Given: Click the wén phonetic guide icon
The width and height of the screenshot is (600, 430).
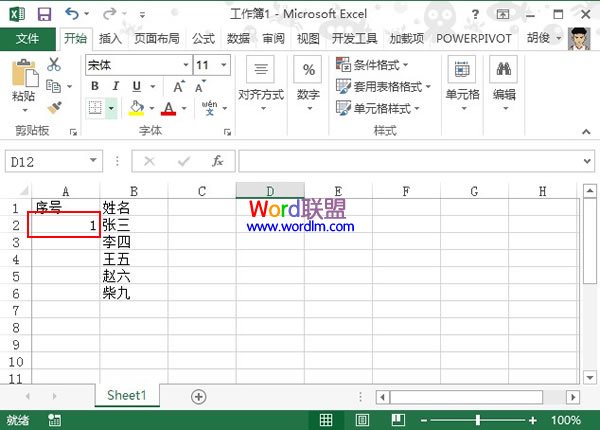Looking at the screenshot, I should point(210,108).
